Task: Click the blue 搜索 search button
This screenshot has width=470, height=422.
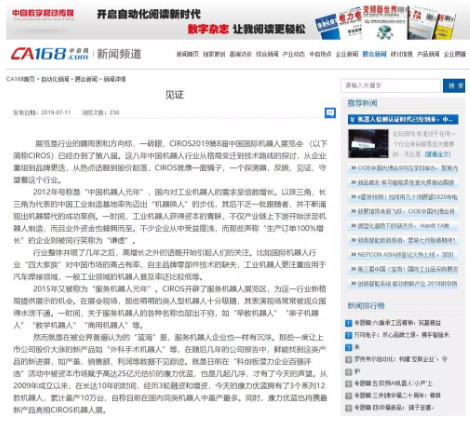Action: [x=454, y=86]
